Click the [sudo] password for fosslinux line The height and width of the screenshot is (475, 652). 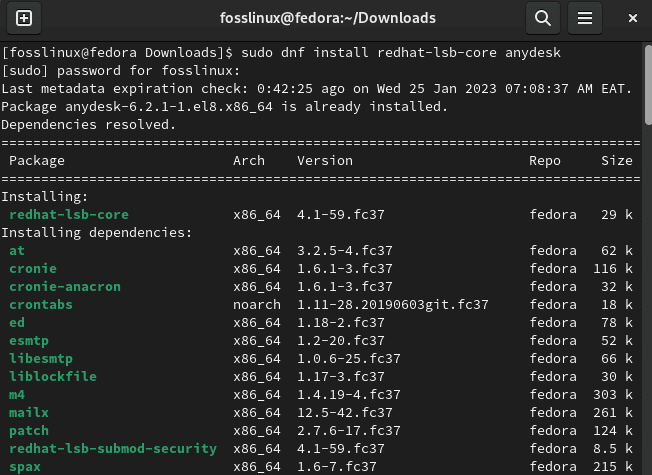[121, 71]
